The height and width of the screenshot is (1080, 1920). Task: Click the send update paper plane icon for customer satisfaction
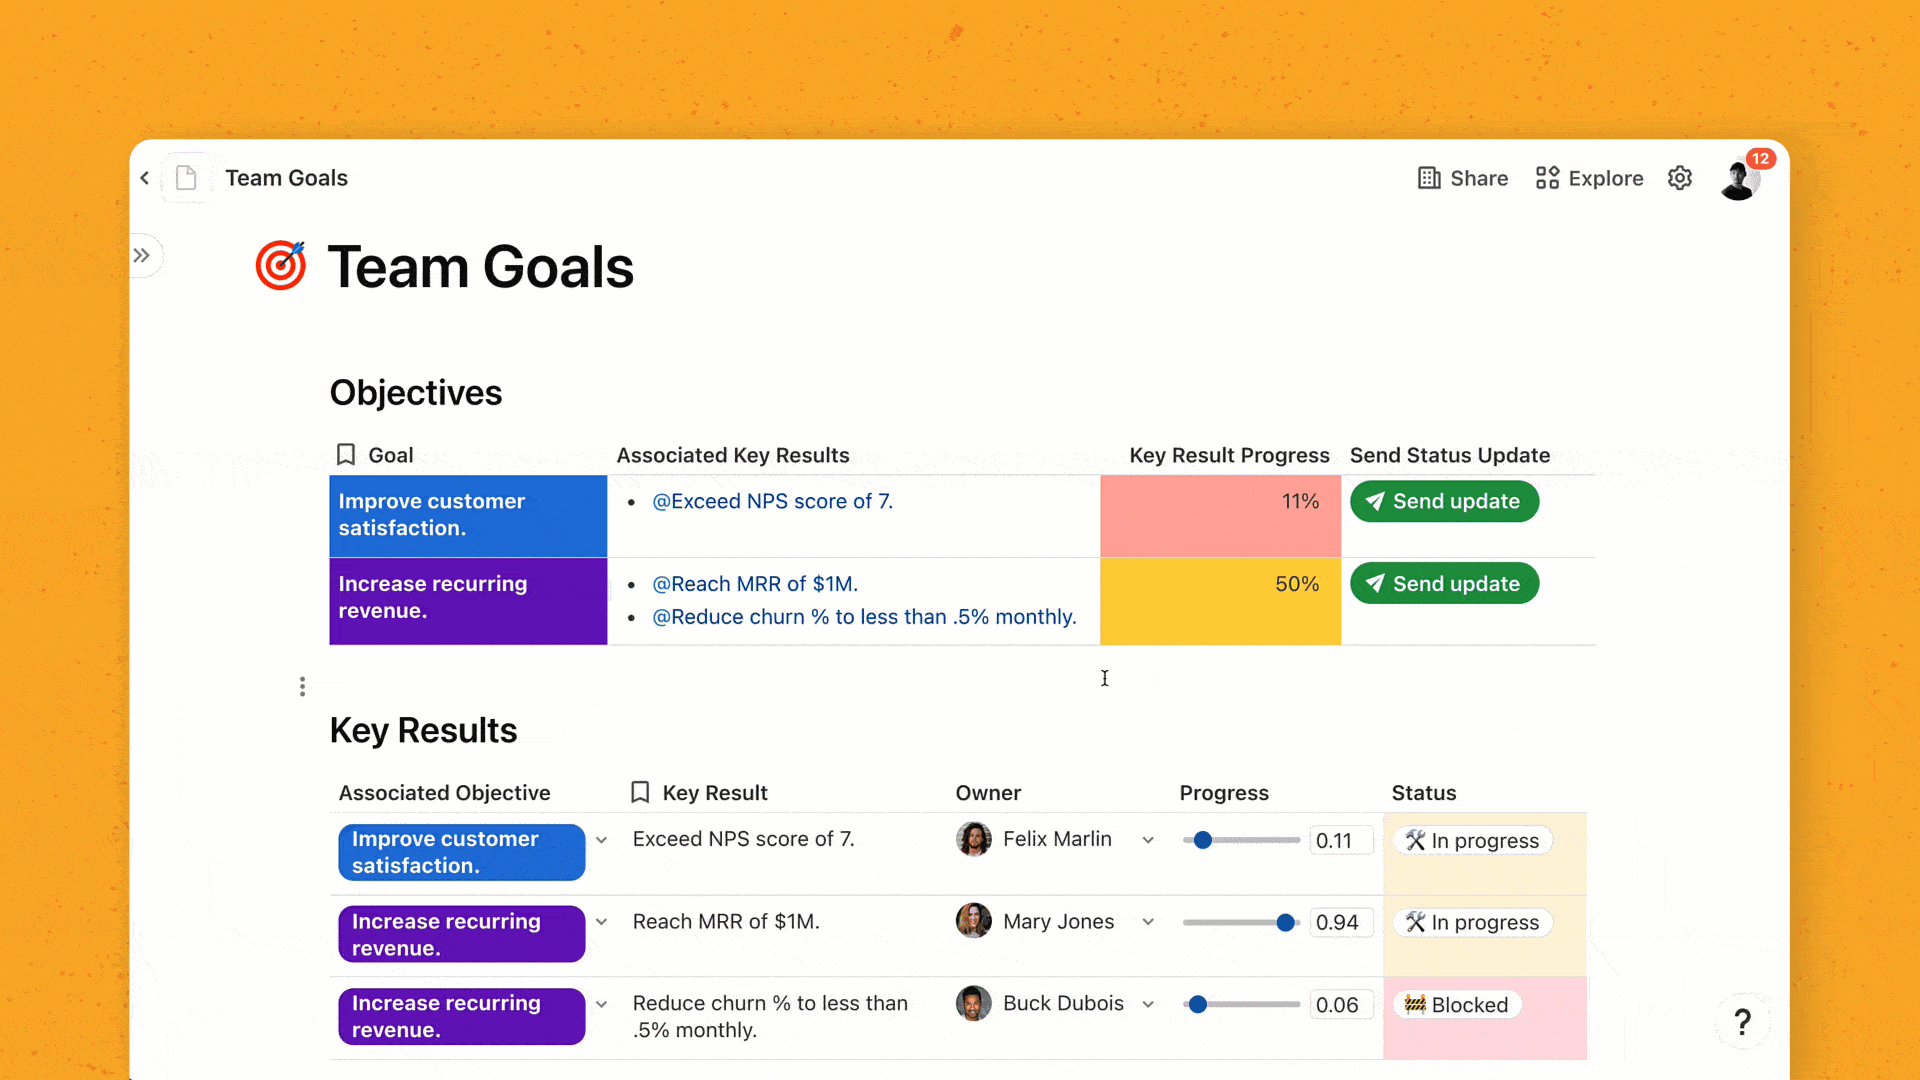1377,501
